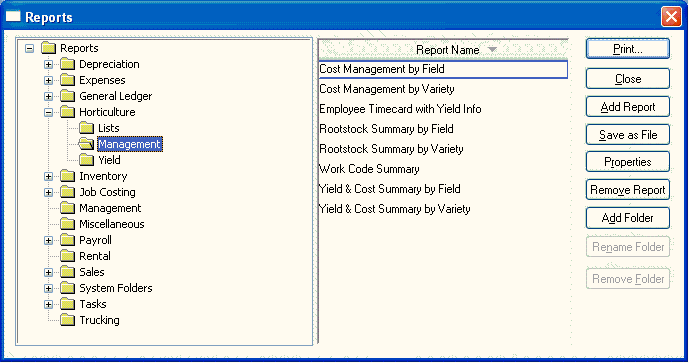Click the Lists folder icon
The height and width of the screenshot is (363, 689).
coord(87,128)
